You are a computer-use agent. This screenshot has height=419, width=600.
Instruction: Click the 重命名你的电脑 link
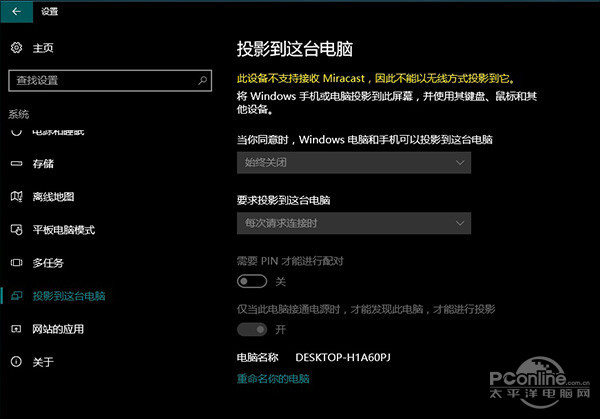coord(273,379)
